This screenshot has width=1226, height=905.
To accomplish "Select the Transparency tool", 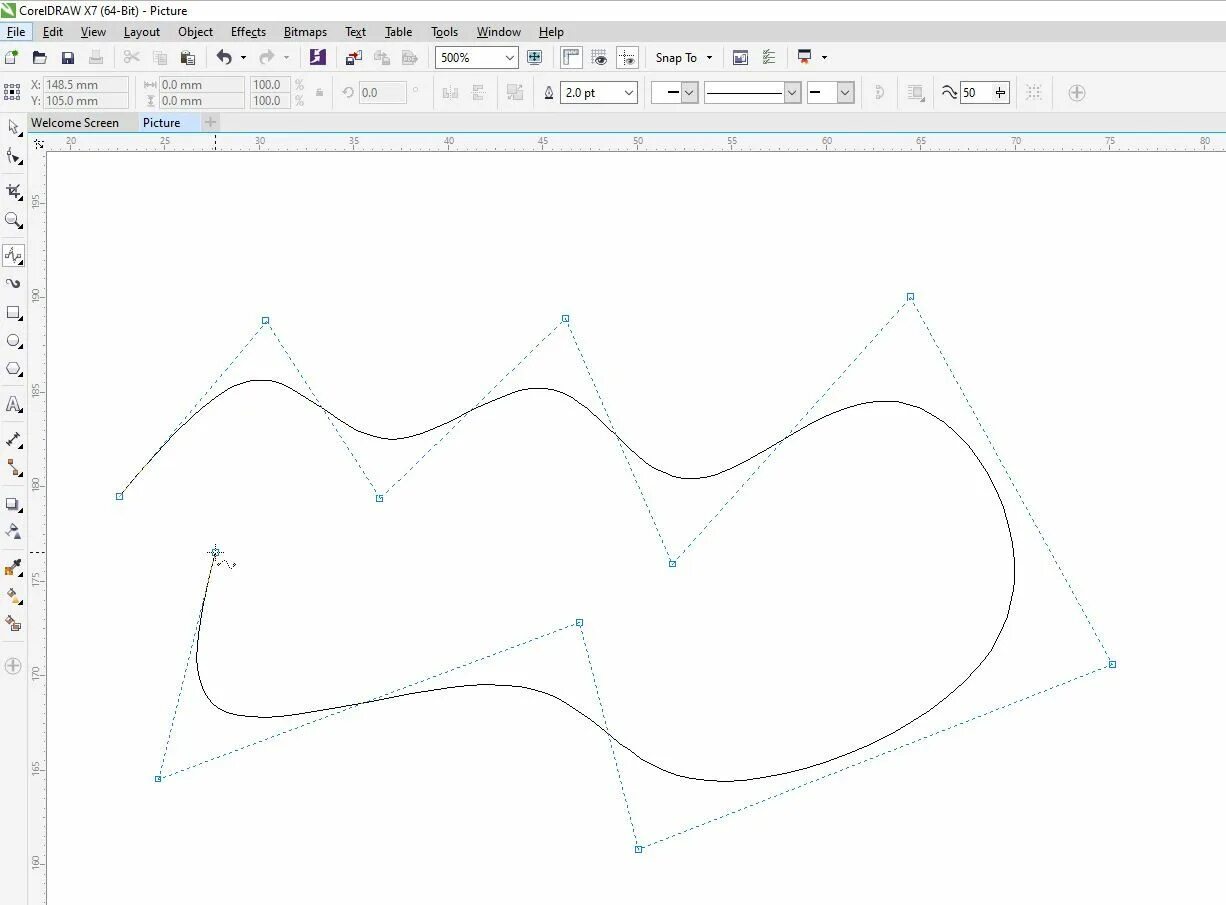I will (13, 531).
